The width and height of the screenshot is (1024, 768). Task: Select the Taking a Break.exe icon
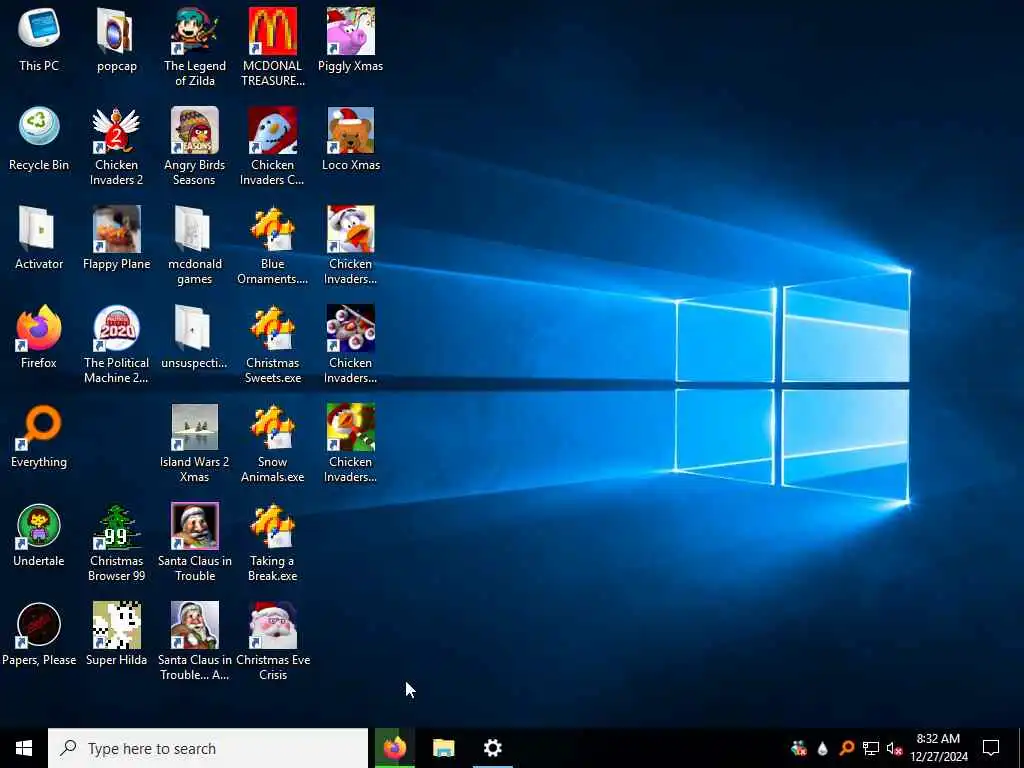[272, 526]
